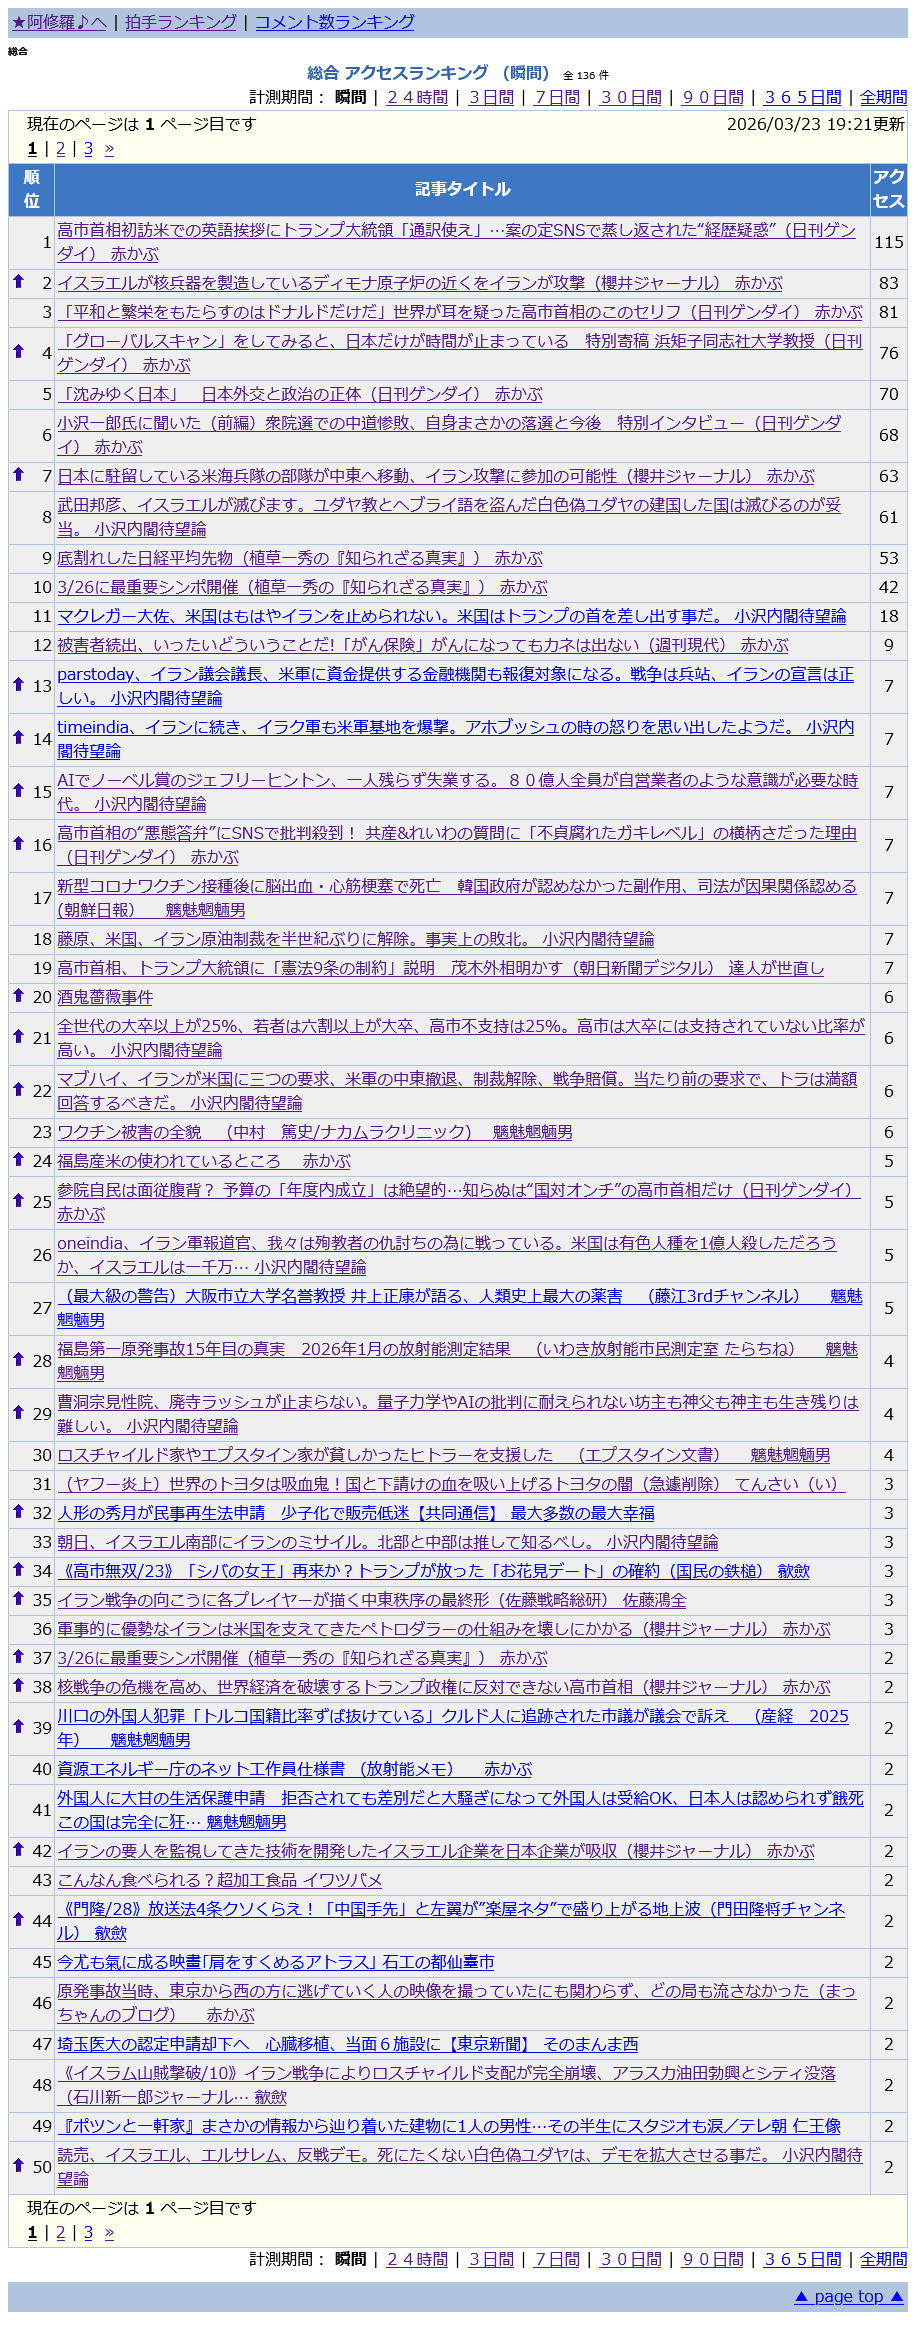Click the up arrow icon beside rank 39
916x2344 pixels.
coord(18,1726)
